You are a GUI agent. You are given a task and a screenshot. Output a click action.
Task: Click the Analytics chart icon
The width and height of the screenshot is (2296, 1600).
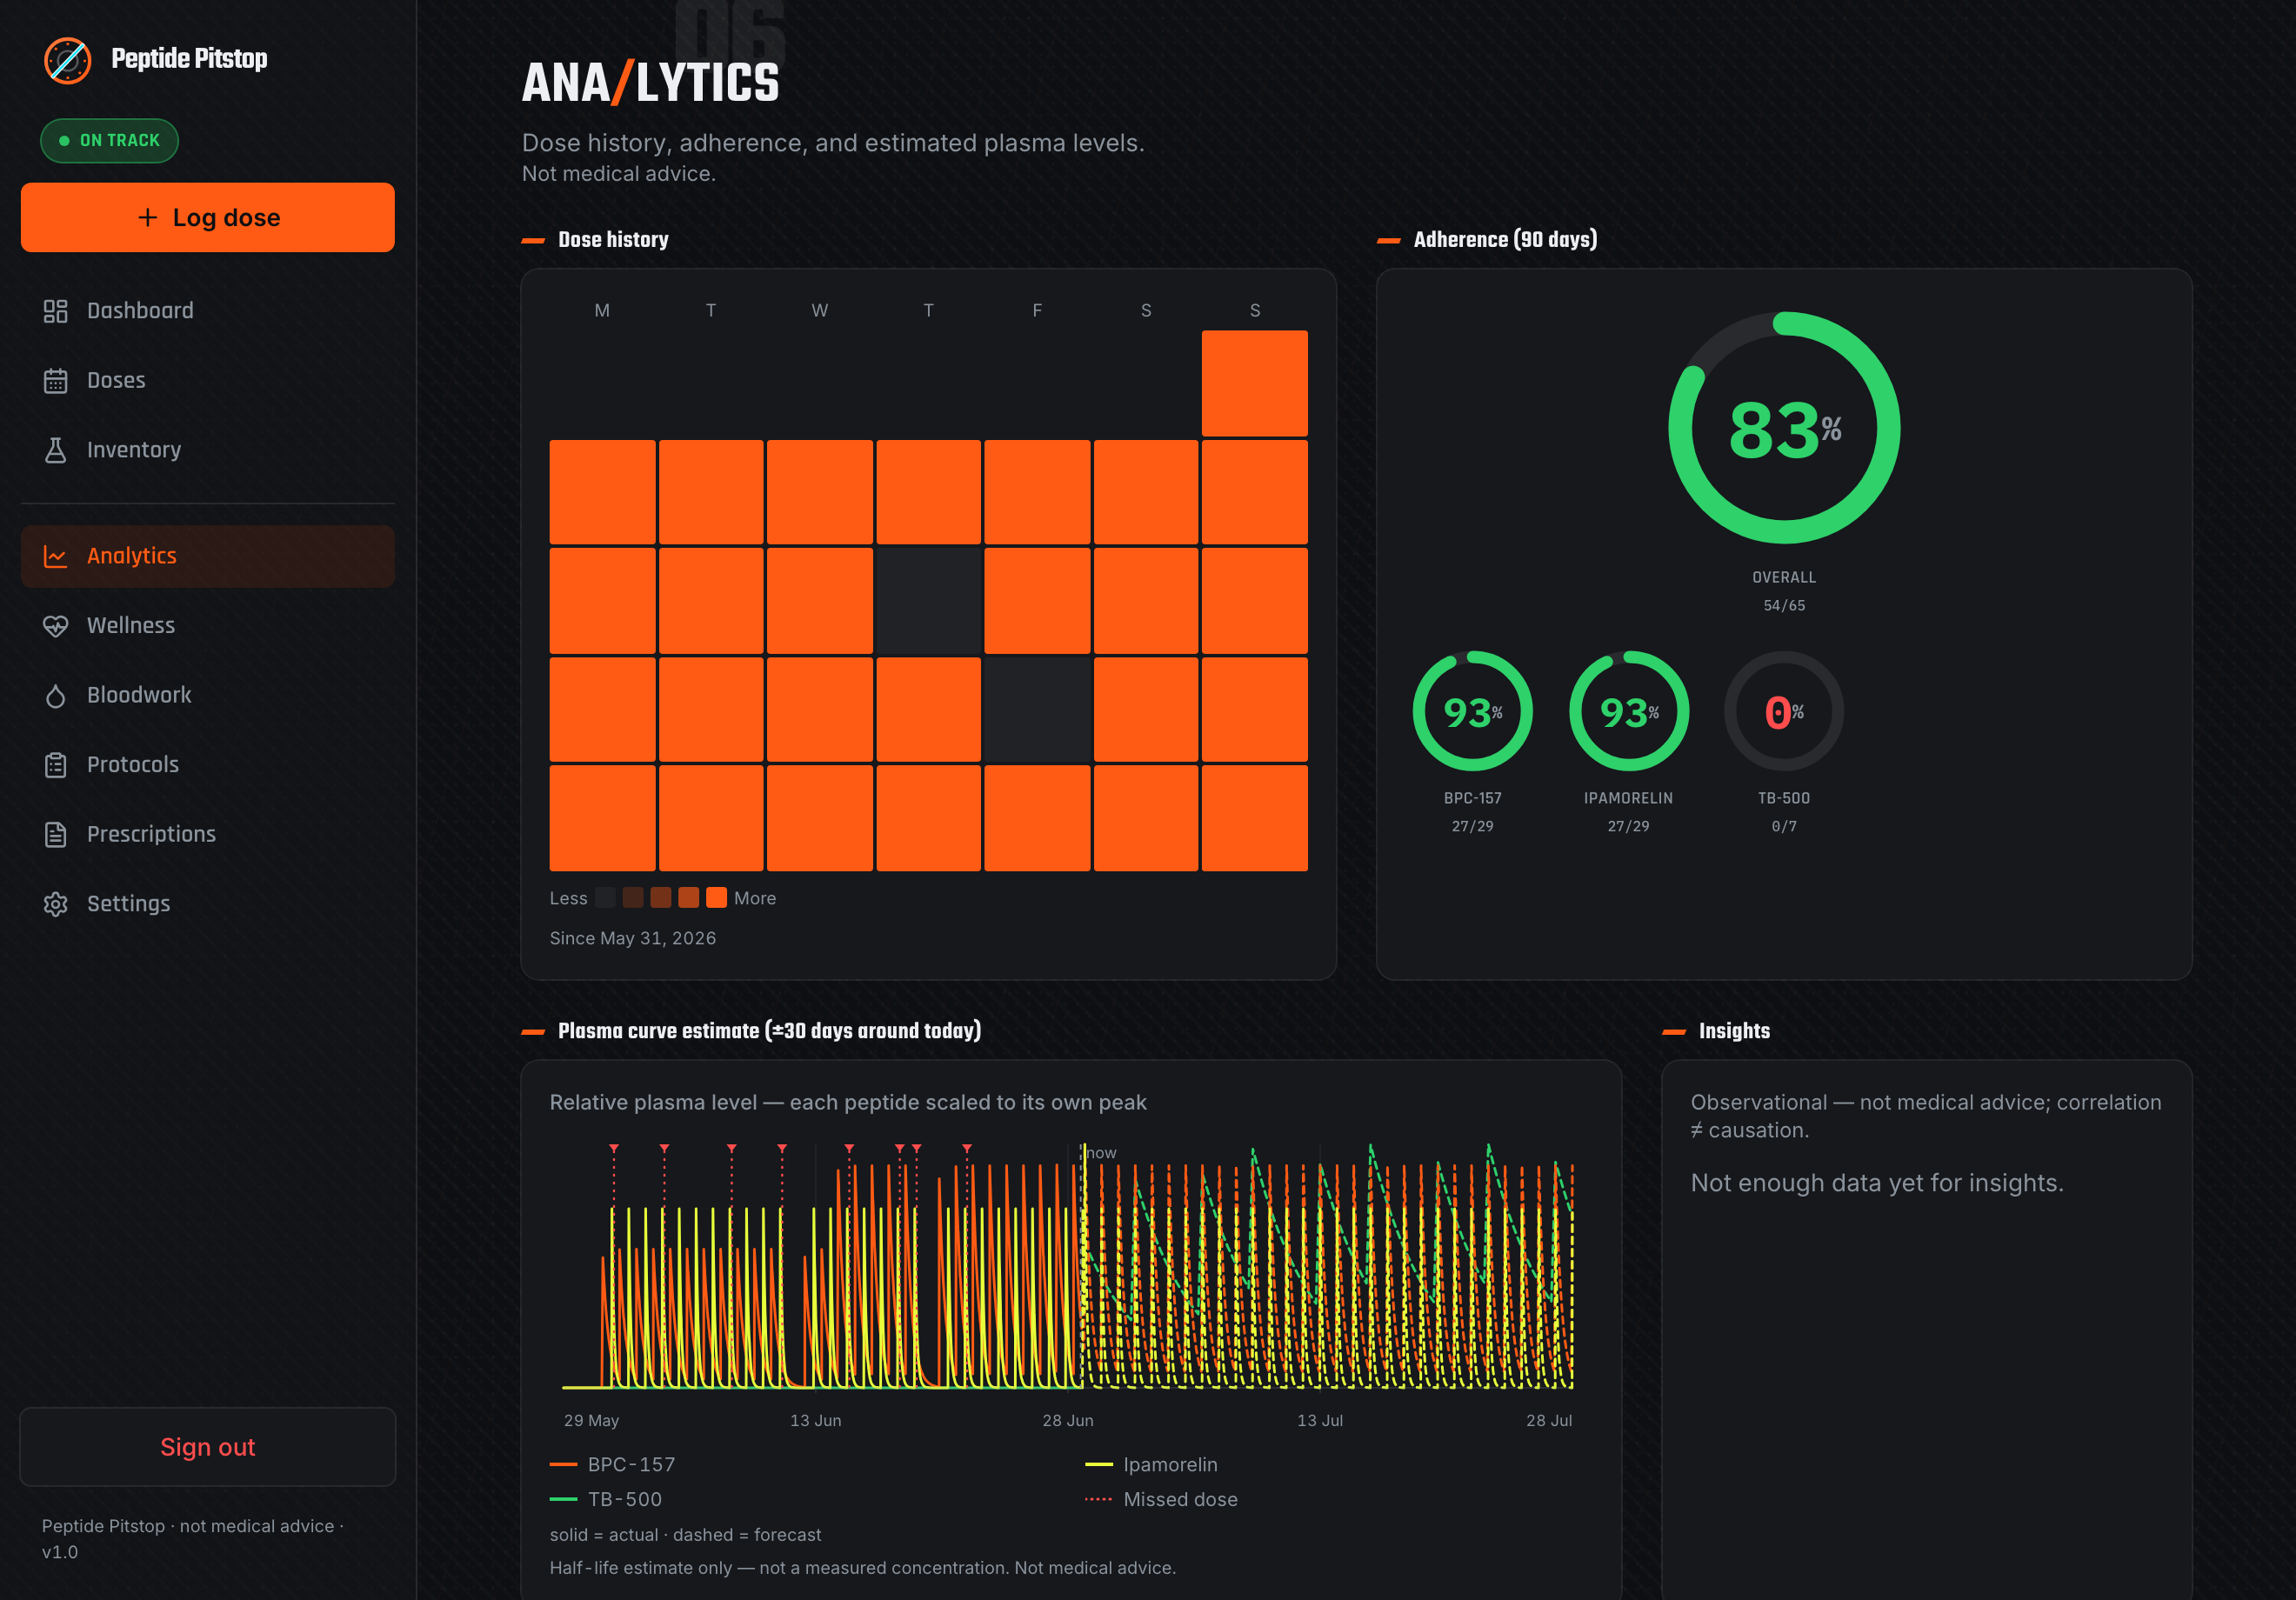tap(55, 556)
